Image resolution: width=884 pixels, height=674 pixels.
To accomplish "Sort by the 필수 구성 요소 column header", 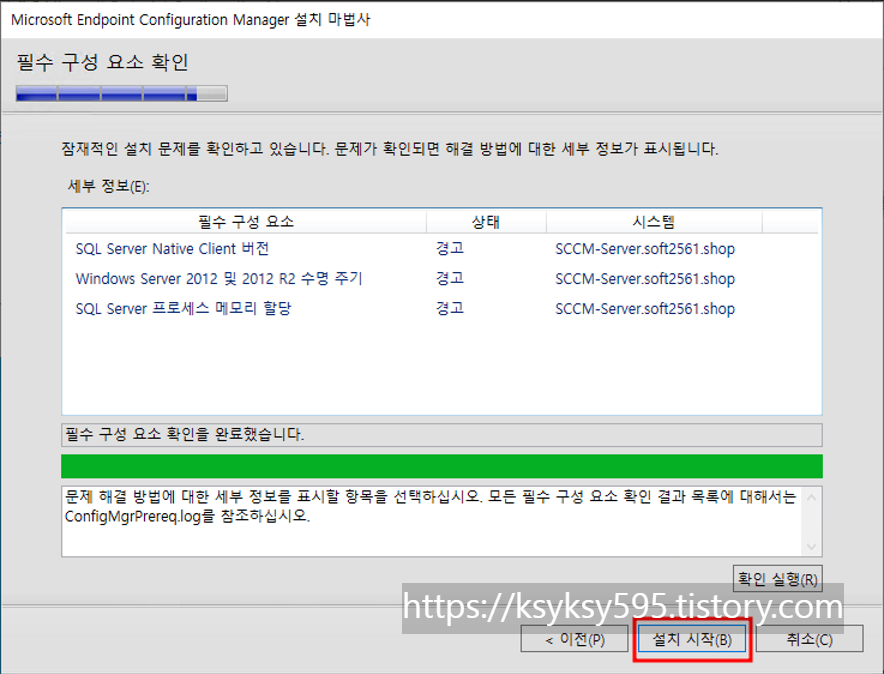I will pos(246,221).
